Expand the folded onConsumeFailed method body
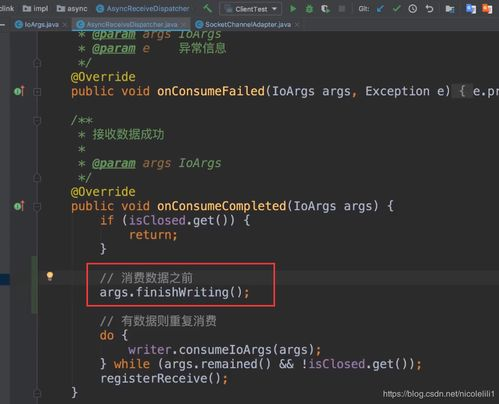 [x=37, y=92]
